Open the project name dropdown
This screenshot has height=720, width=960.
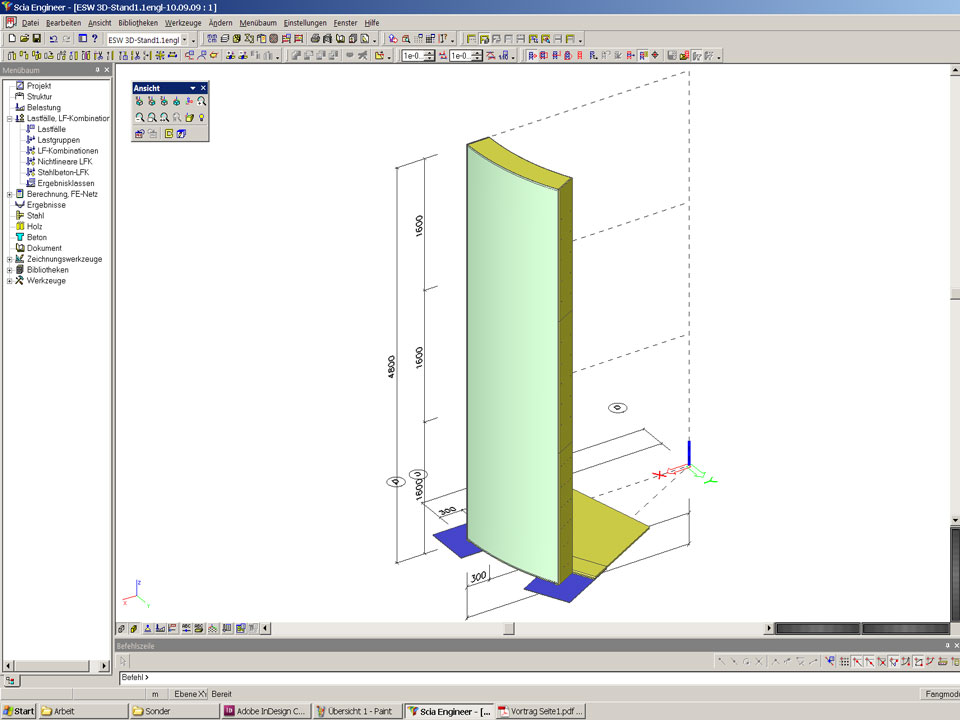193,39
